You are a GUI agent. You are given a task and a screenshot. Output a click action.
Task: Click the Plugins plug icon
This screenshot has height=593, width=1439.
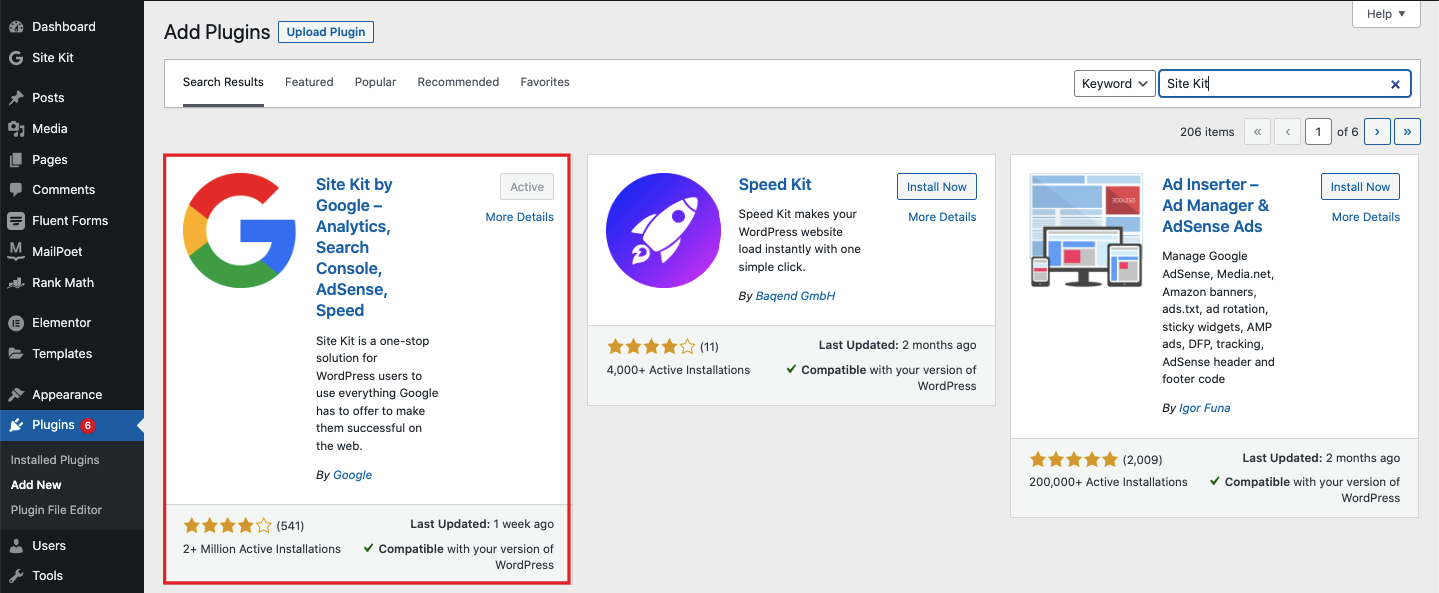pos(16,425)
